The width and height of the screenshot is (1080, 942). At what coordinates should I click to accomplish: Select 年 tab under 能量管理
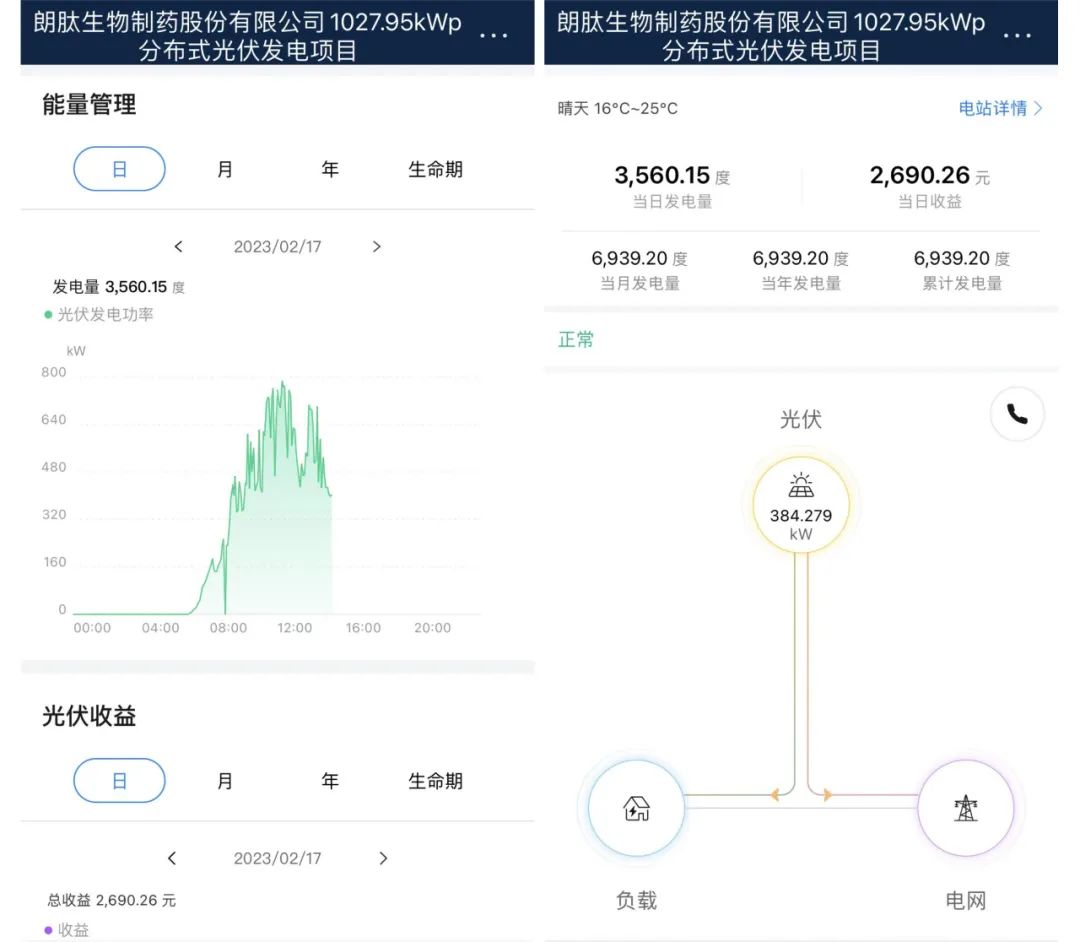(330, 169)
